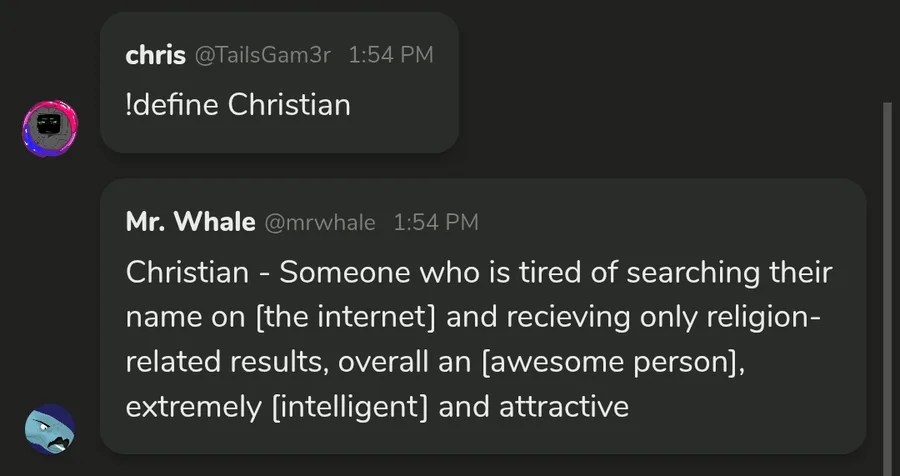
Task: Click the timestamp on Mr. Whale's message
Action: pos(436,223)
